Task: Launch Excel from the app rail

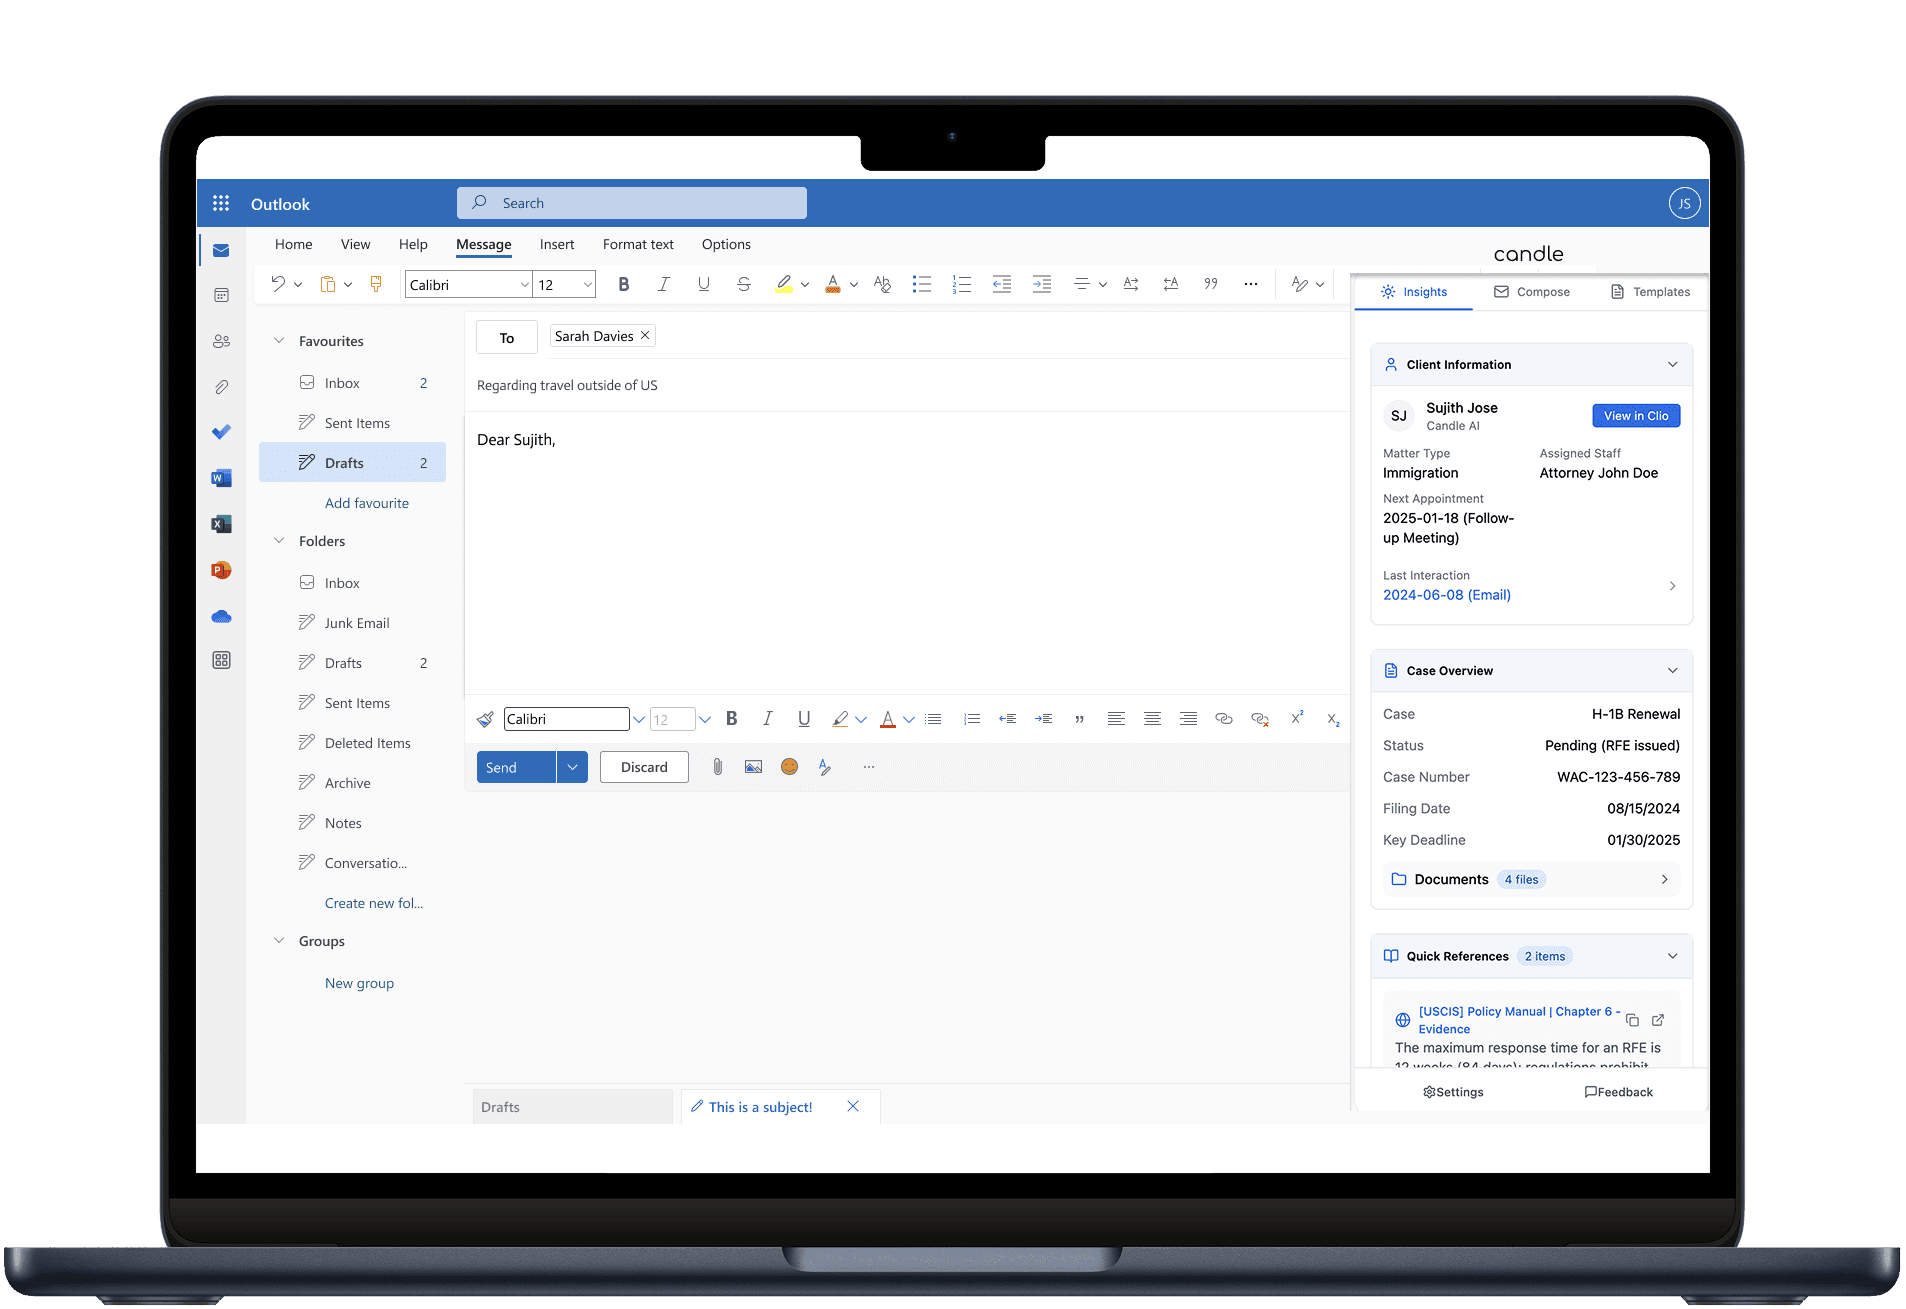Action: click(x=221, y=524)
